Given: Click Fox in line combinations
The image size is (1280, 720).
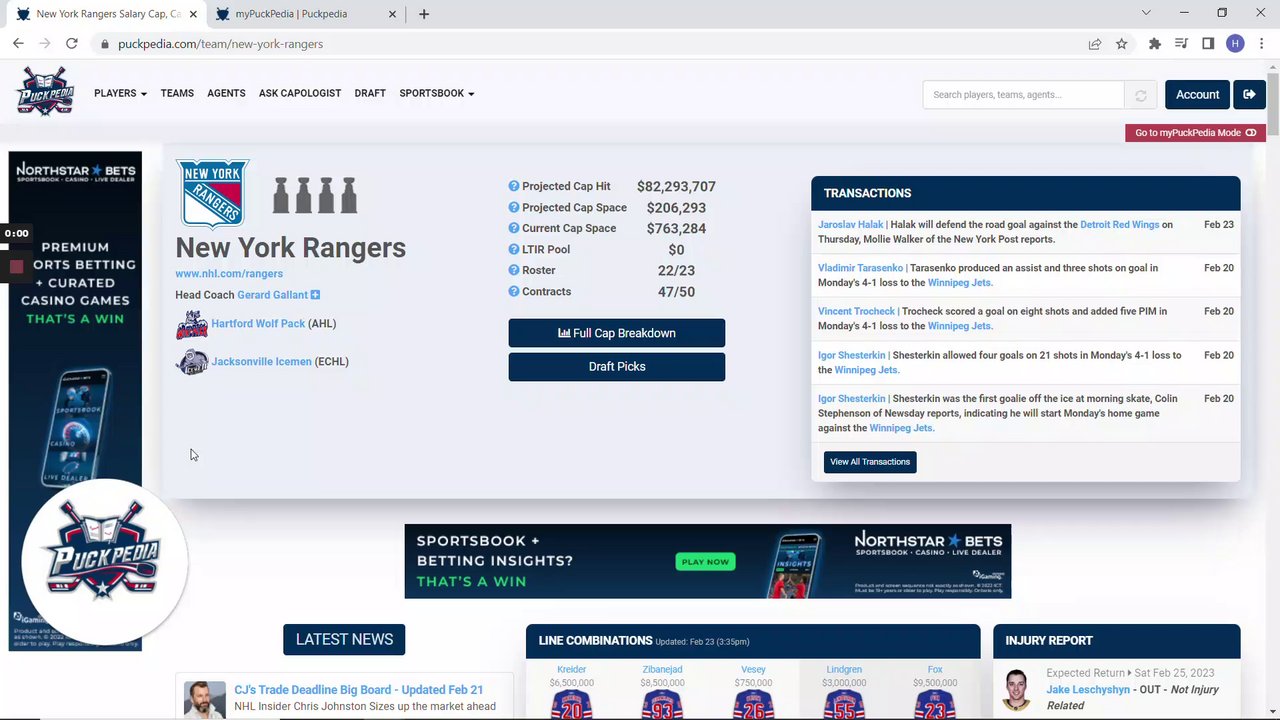Looking at the screenshot, I should point(935,670).
